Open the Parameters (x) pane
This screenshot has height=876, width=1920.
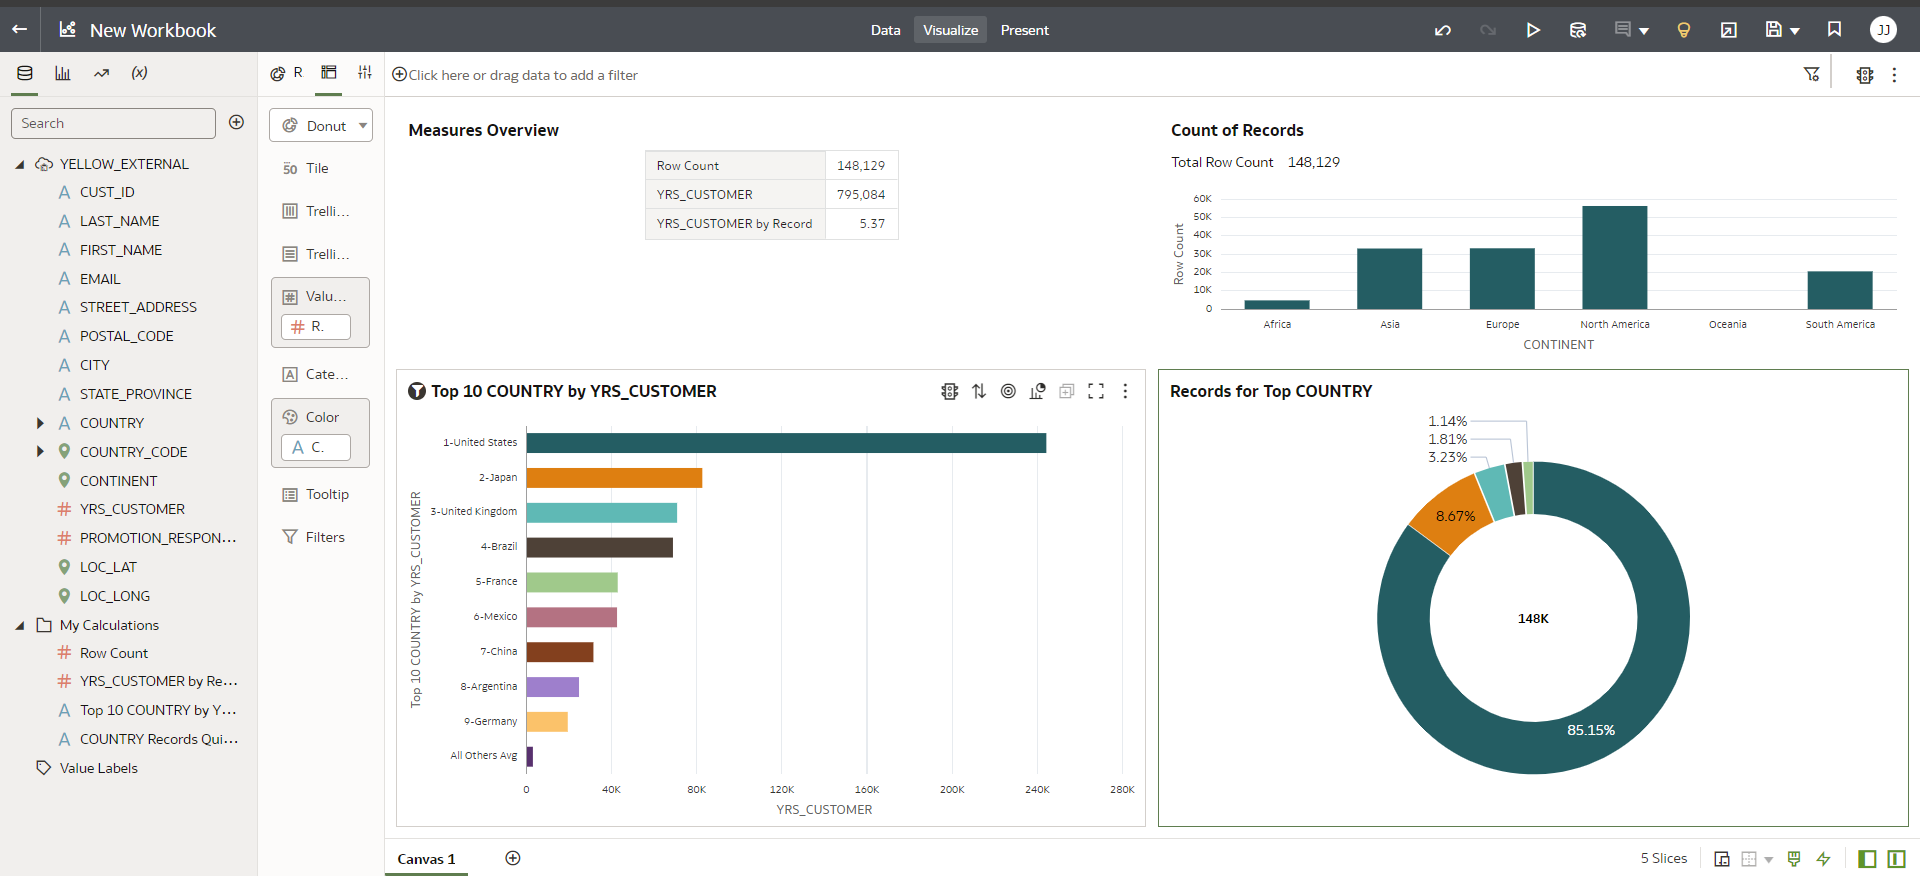click(x=140, y=73)
